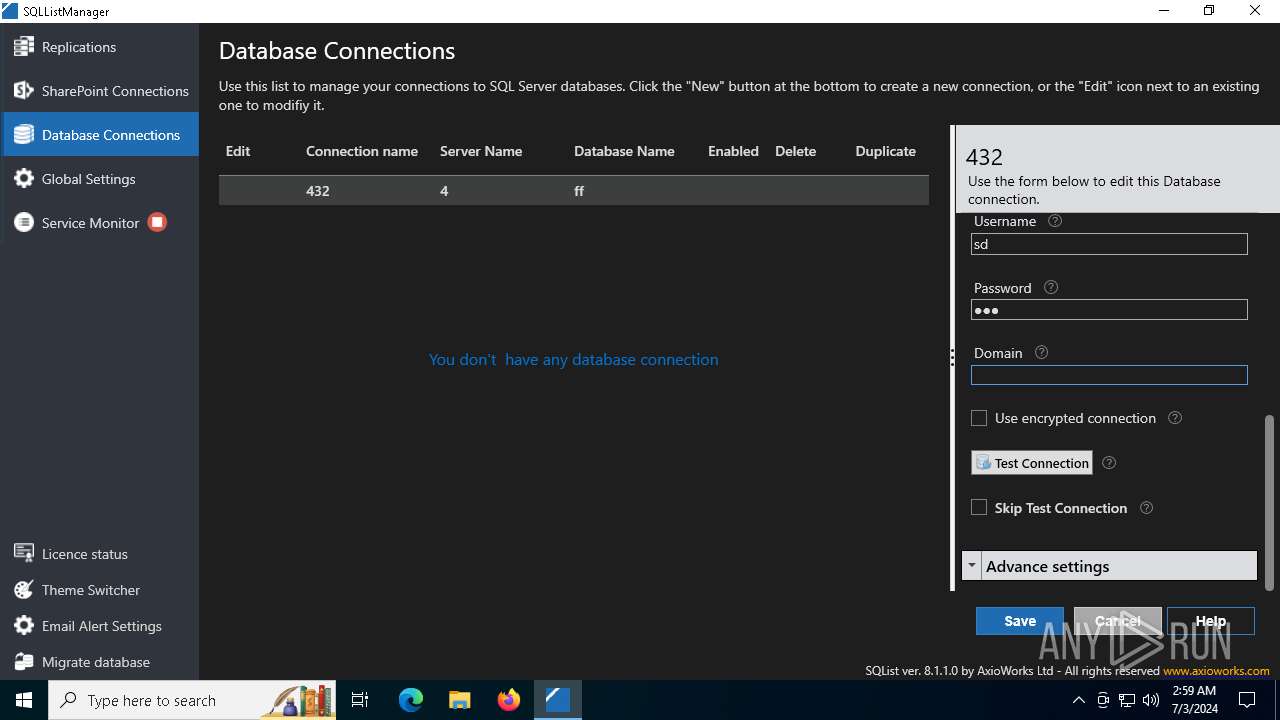1280x720 pixels.
Task: Open network status tray icon
Action: pos(1126,700)
